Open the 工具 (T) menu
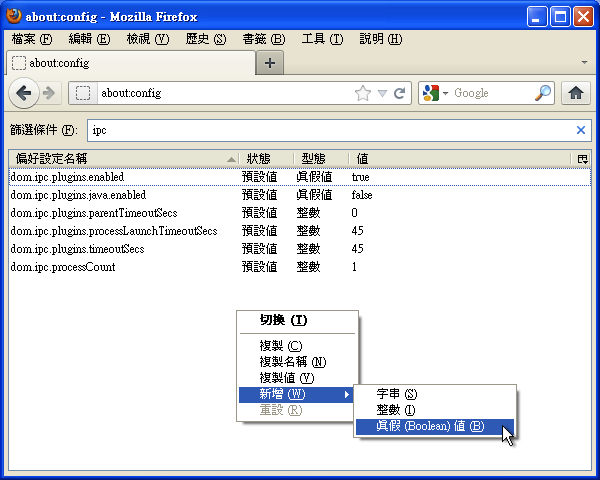Screen dimensions: 600x480 tap(322, 39)
